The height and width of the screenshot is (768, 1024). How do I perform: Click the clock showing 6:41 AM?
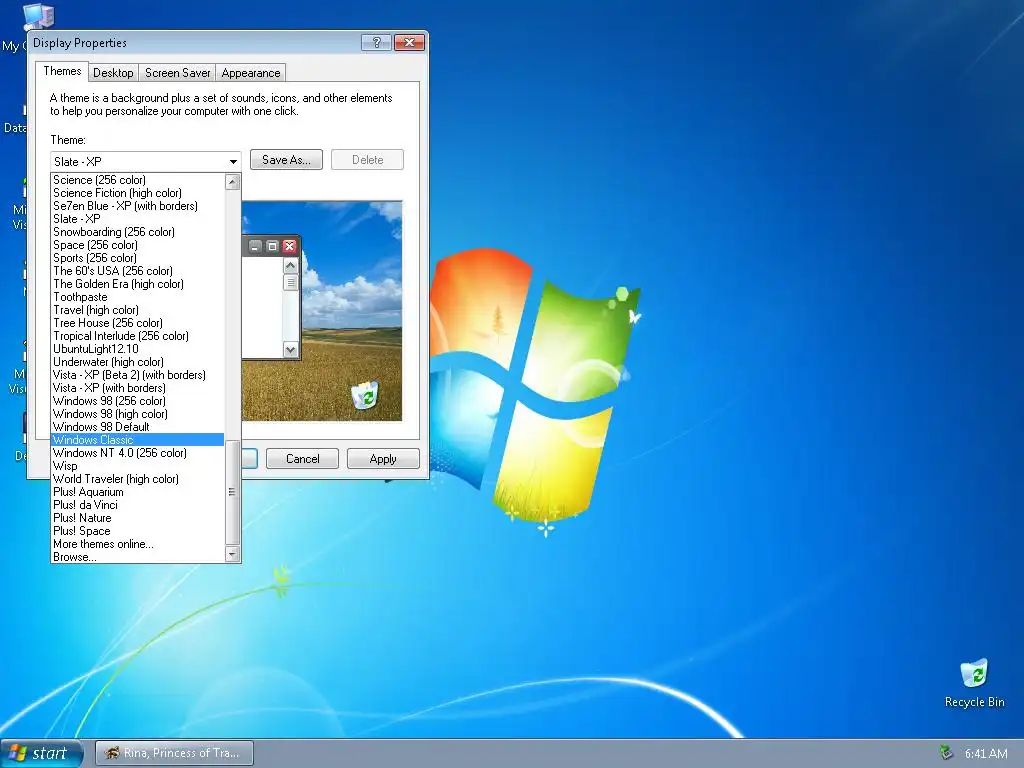coord(985,754)
